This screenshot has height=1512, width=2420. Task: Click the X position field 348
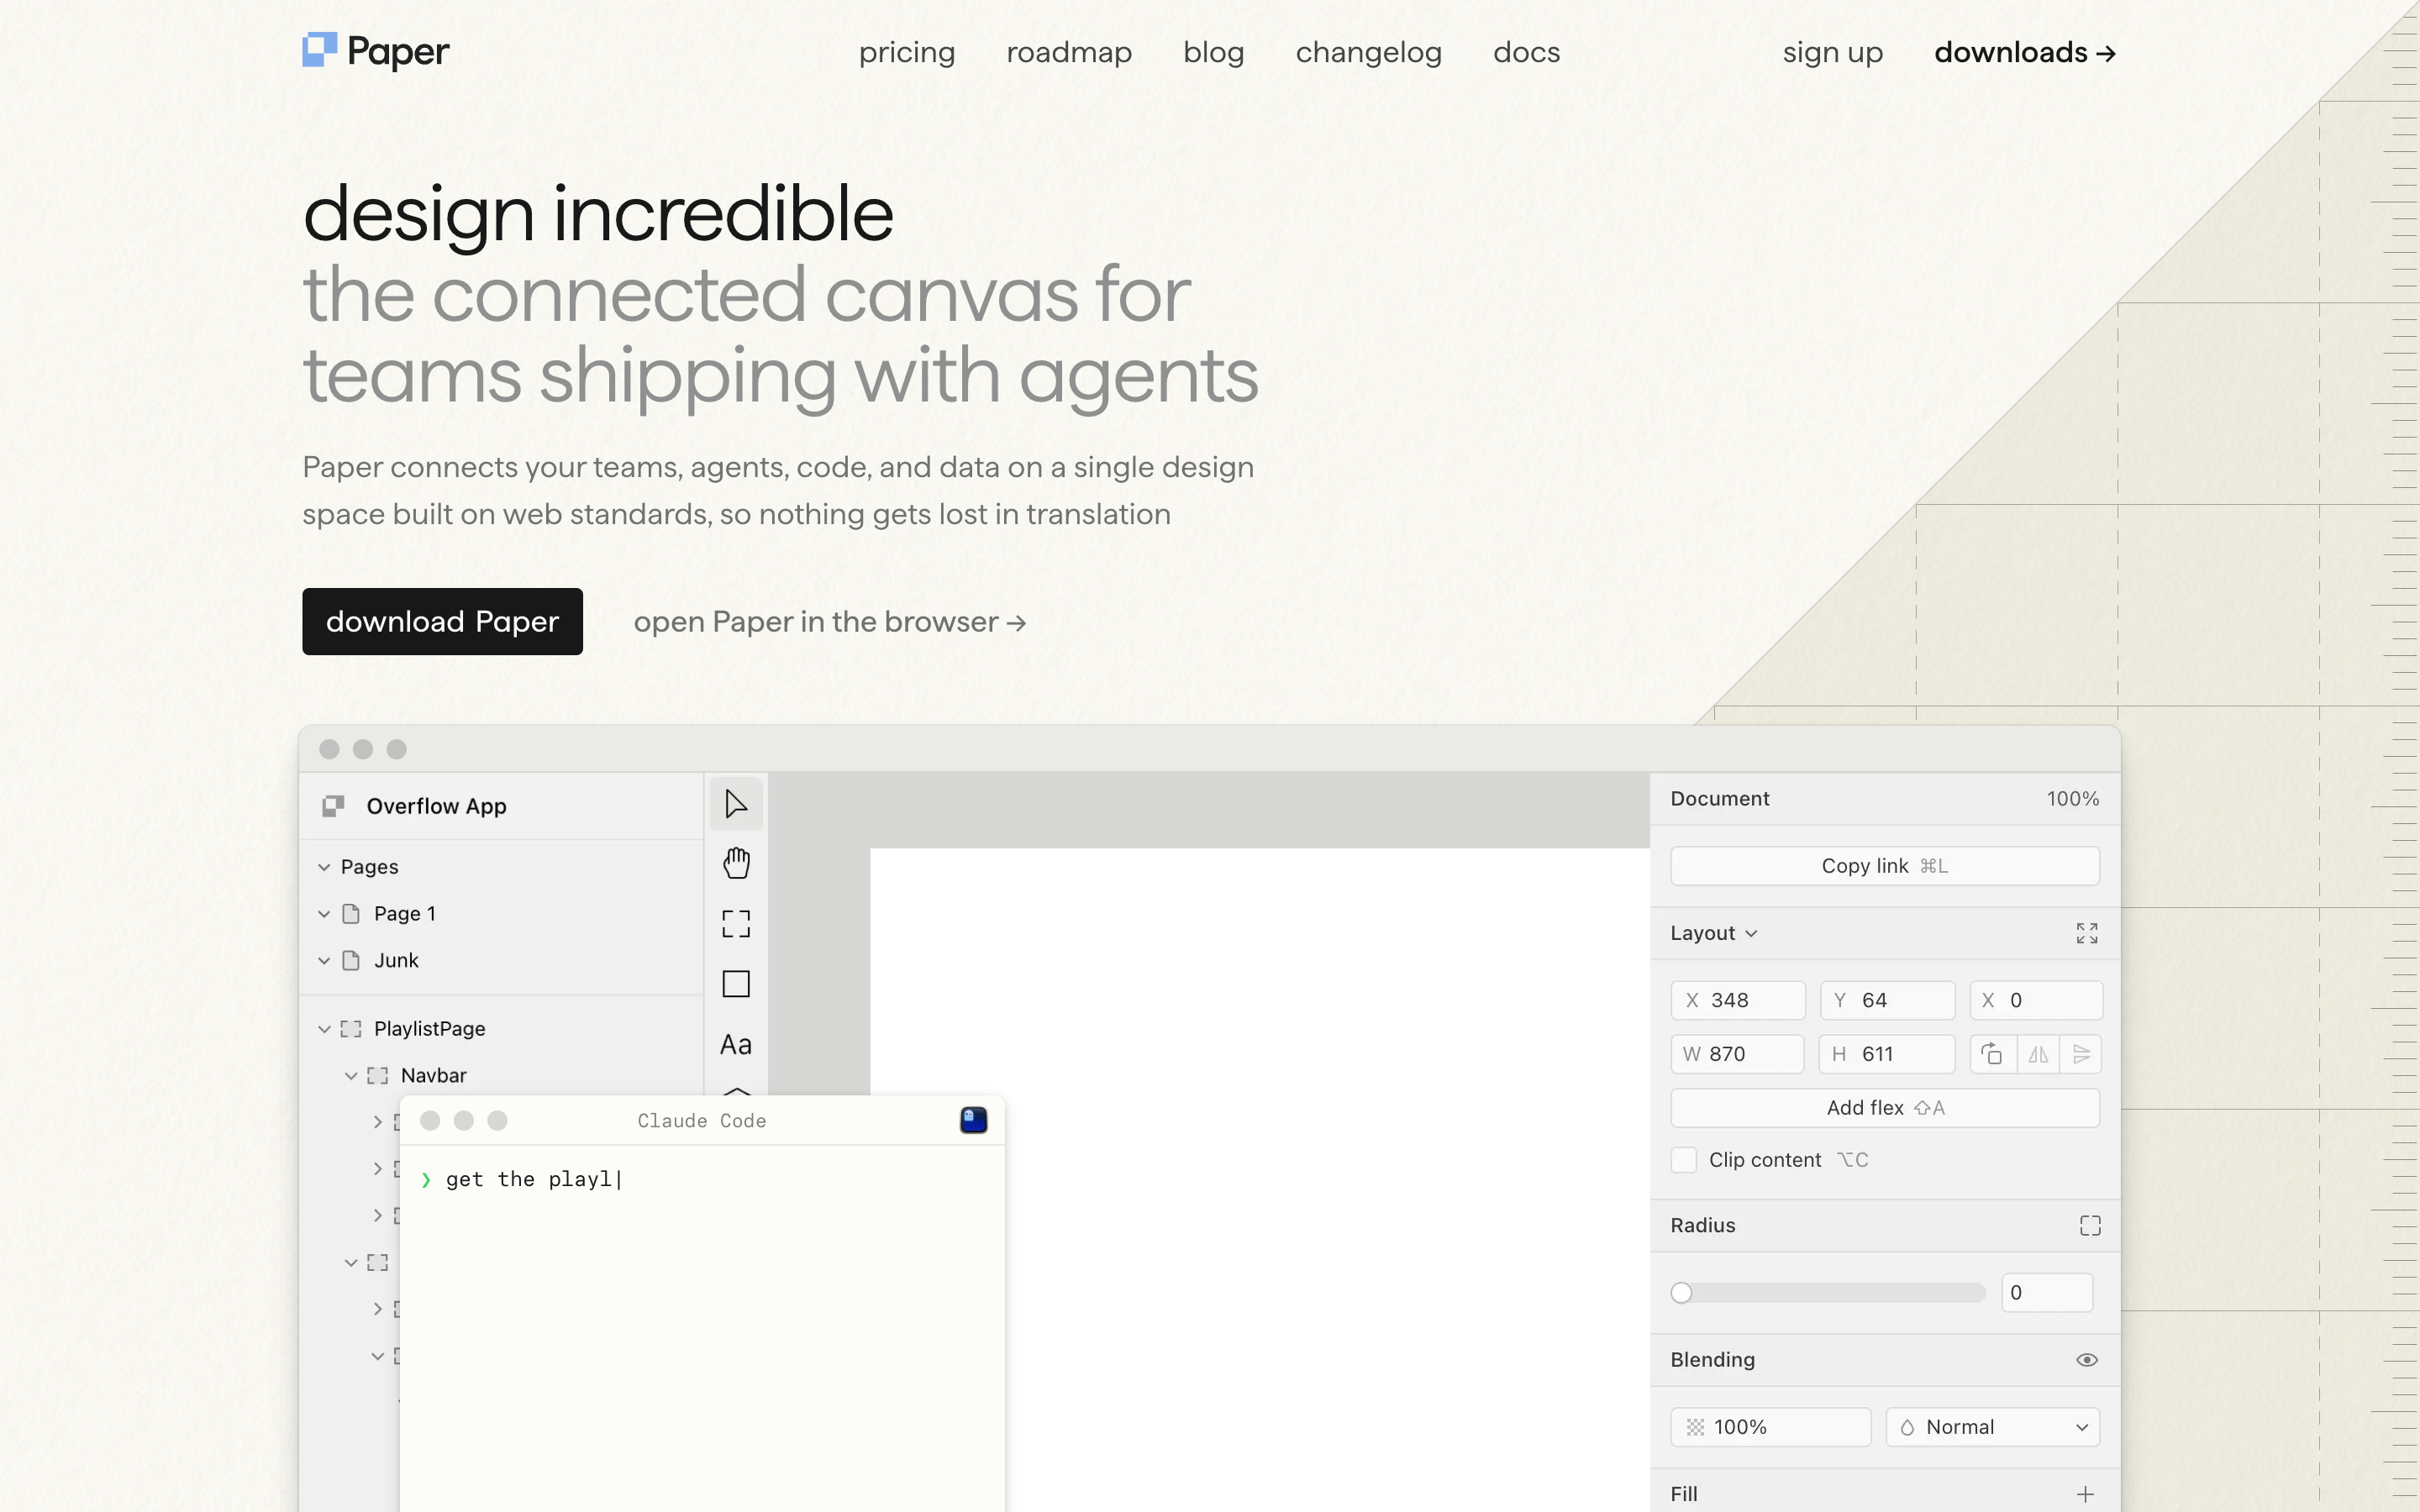[1738, 1000]
